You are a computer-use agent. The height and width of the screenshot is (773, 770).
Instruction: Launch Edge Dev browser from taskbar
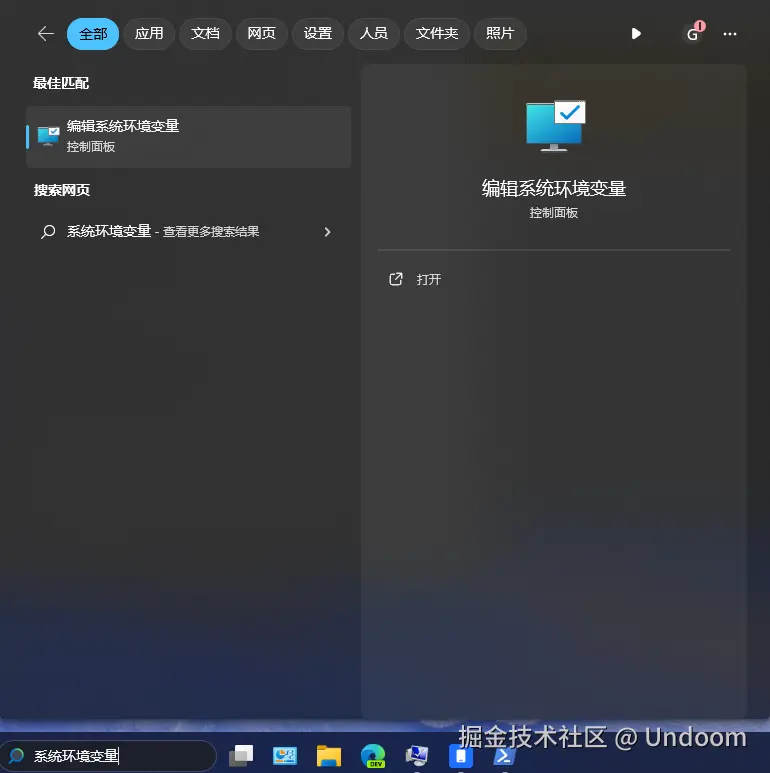(x=373, y=756)
